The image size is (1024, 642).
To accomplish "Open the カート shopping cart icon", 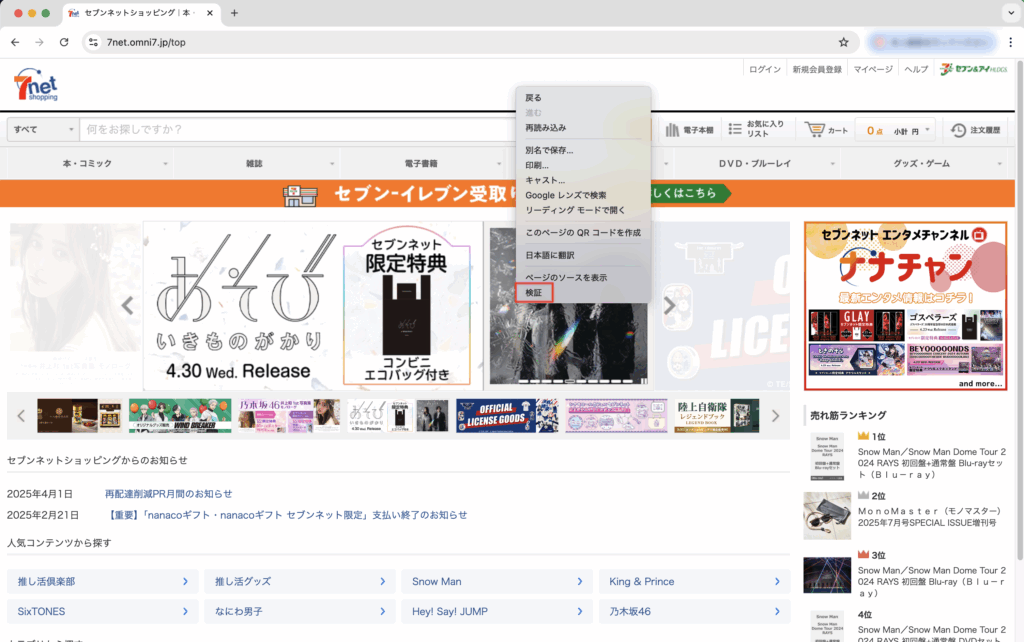I will pyautogui.click(x=814, y=129).
